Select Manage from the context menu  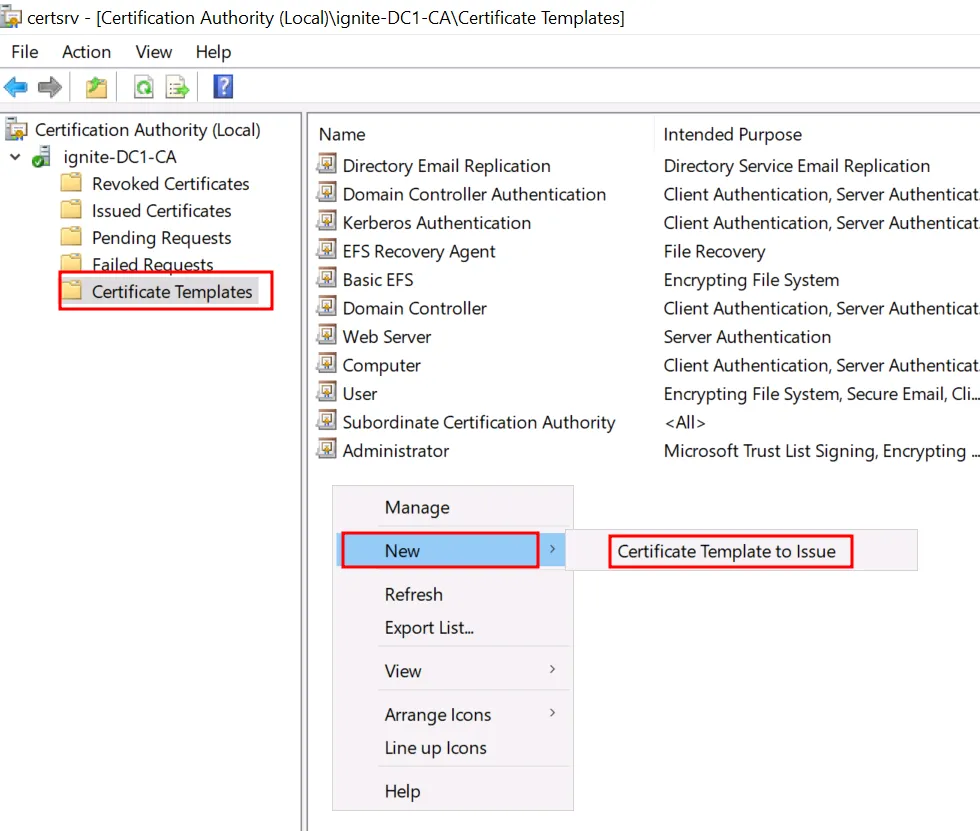417,508
